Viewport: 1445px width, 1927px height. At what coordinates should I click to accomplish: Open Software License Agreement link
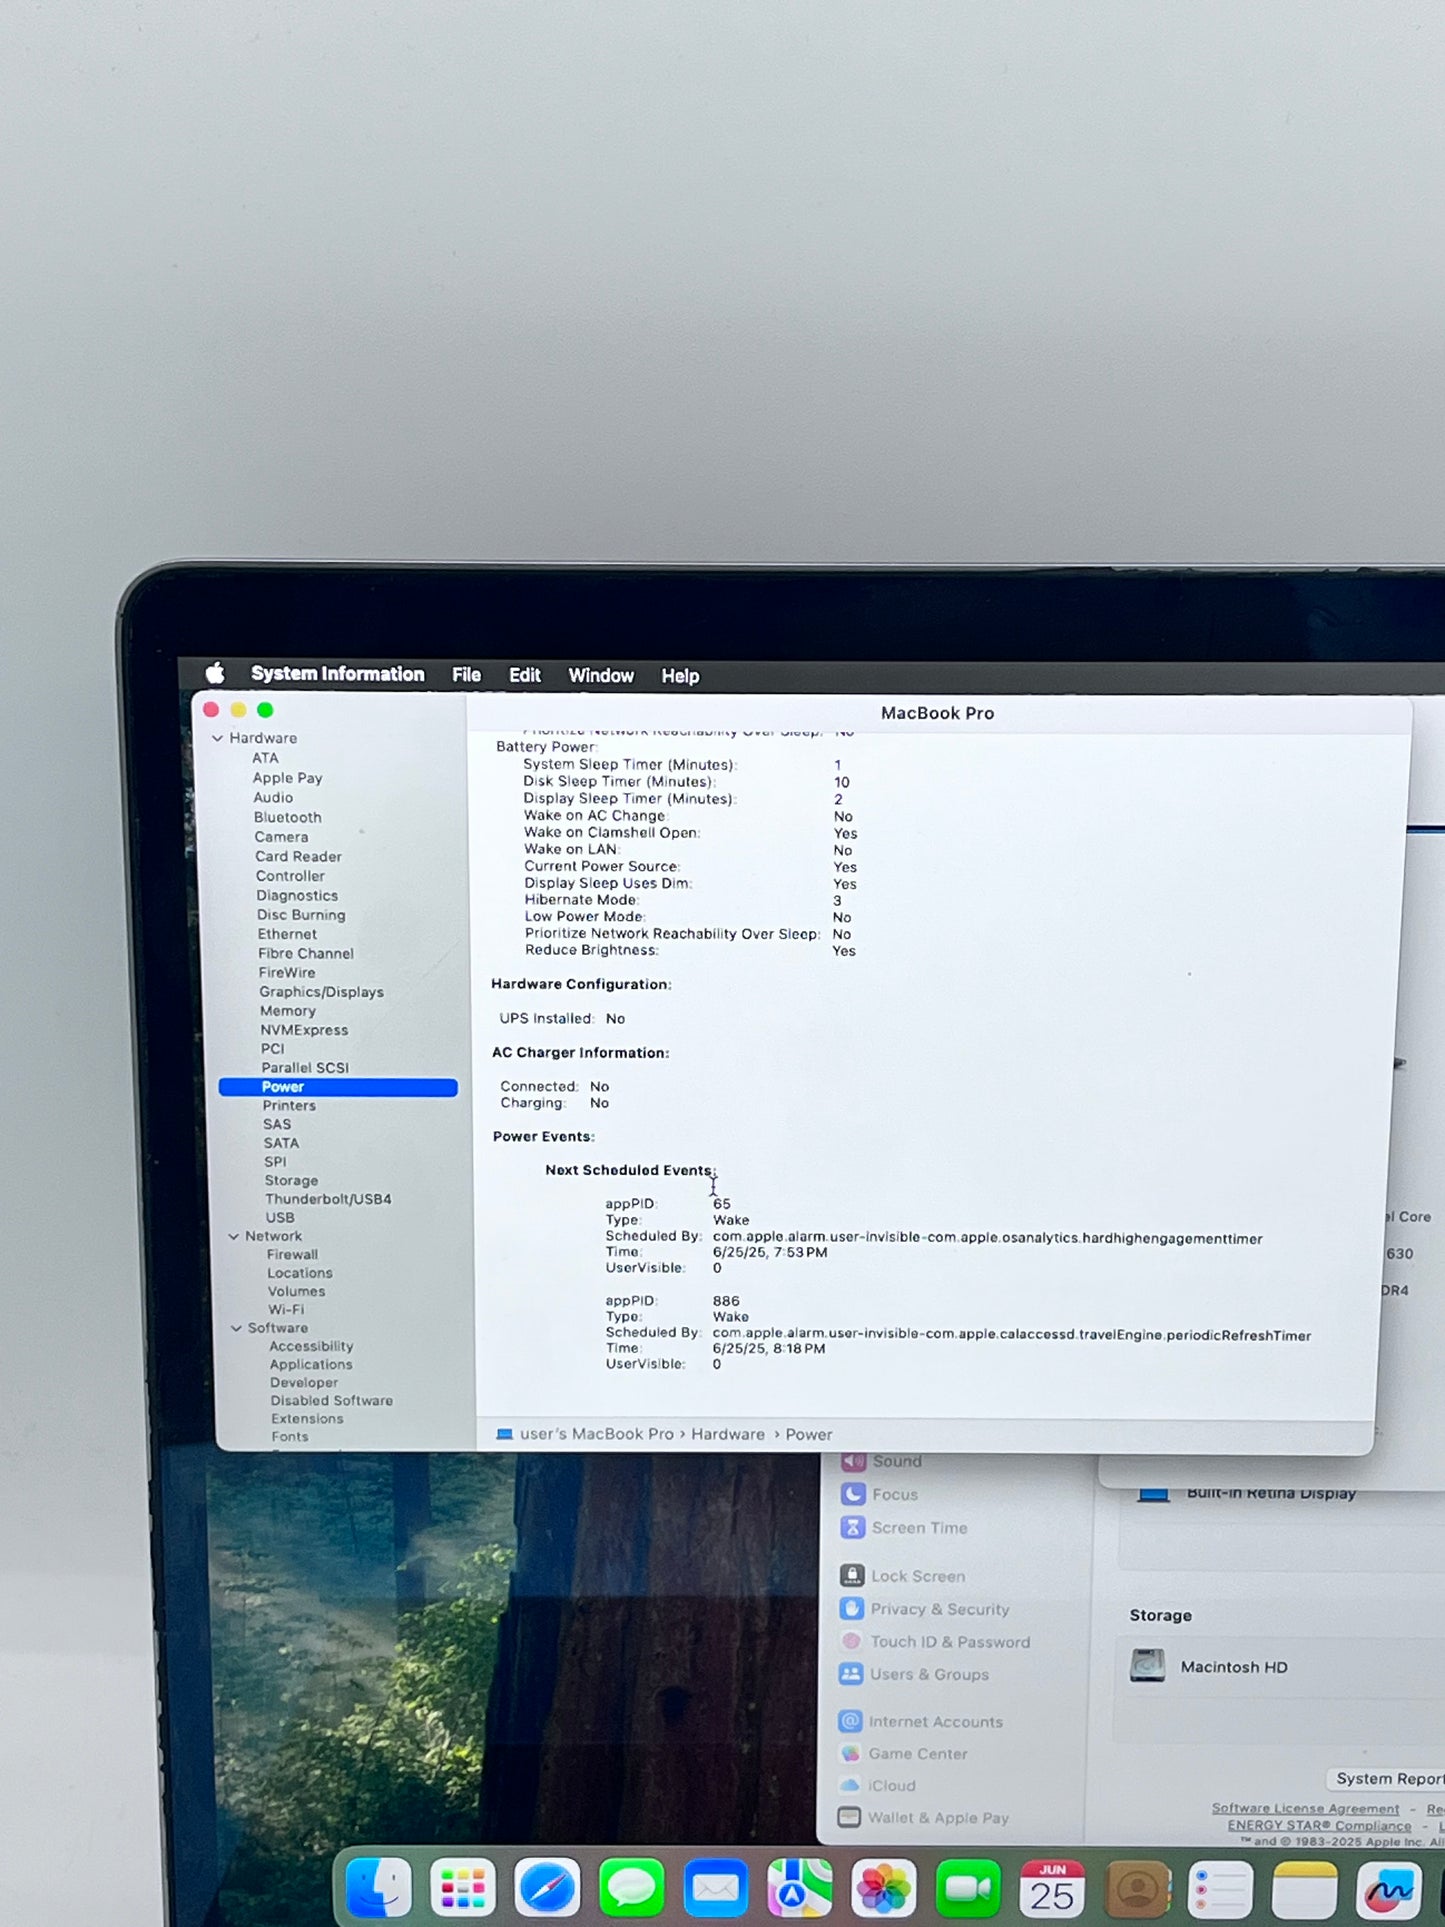tap(1305, 1808)
